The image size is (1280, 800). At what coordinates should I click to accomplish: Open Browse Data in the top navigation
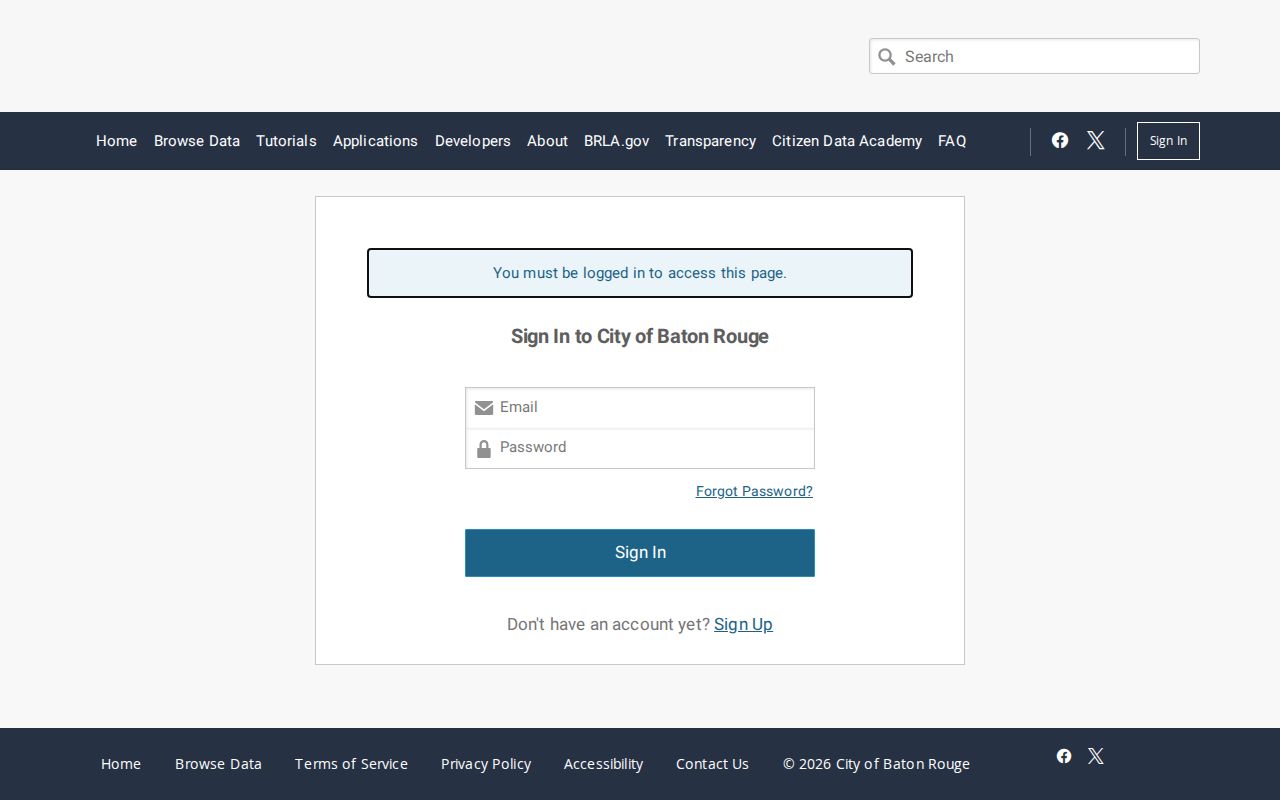(197, 141)
